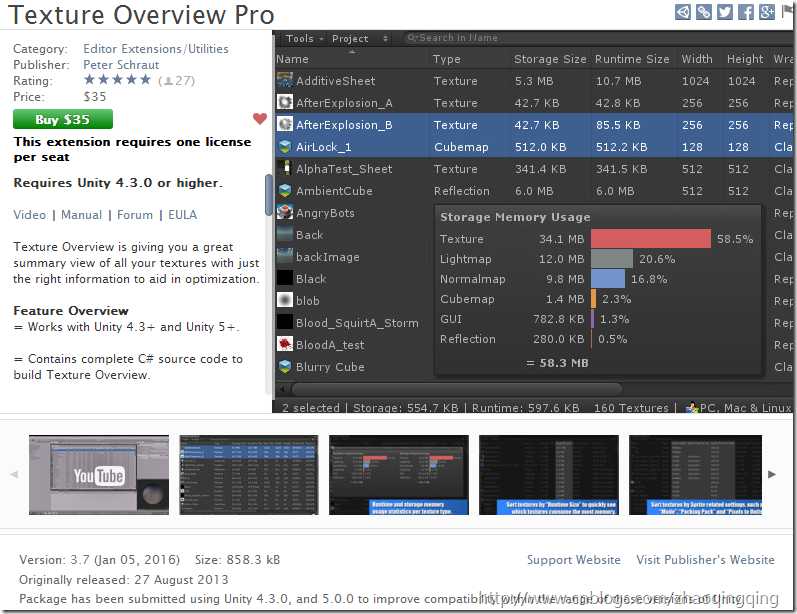
Task: Click scroll-left arrow of texture list
Action: (x=283, y=389)
